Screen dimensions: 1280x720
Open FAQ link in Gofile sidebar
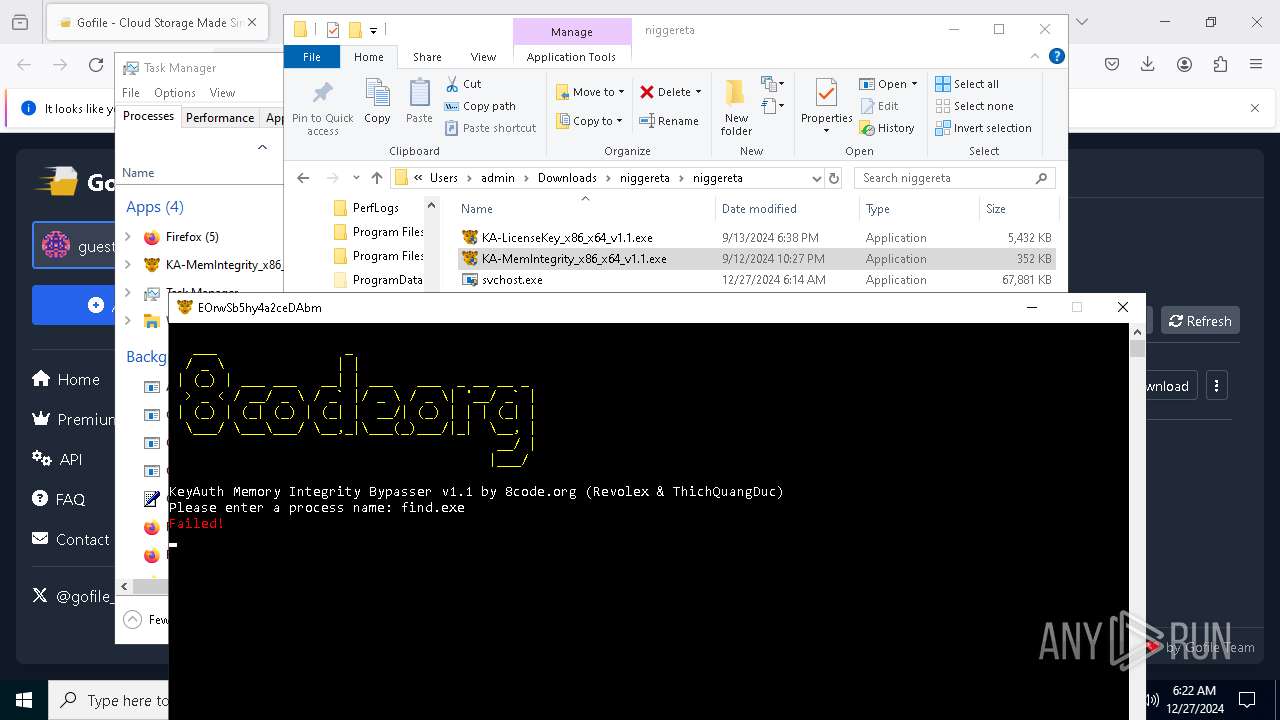point(58,499)
